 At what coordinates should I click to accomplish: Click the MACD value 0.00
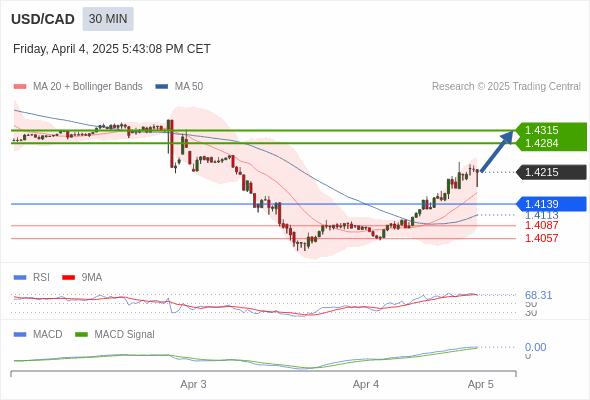coord(535,347)
